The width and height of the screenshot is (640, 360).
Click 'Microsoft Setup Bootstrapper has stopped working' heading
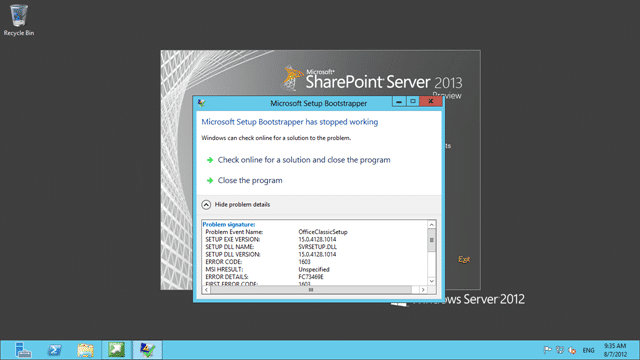(290, 122)
